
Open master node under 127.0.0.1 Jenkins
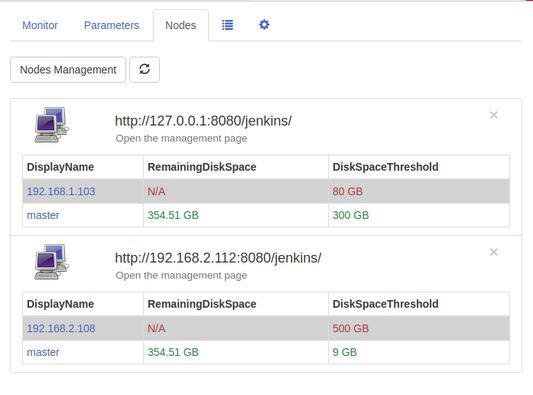pyautogui.click(x=43, y=215)
